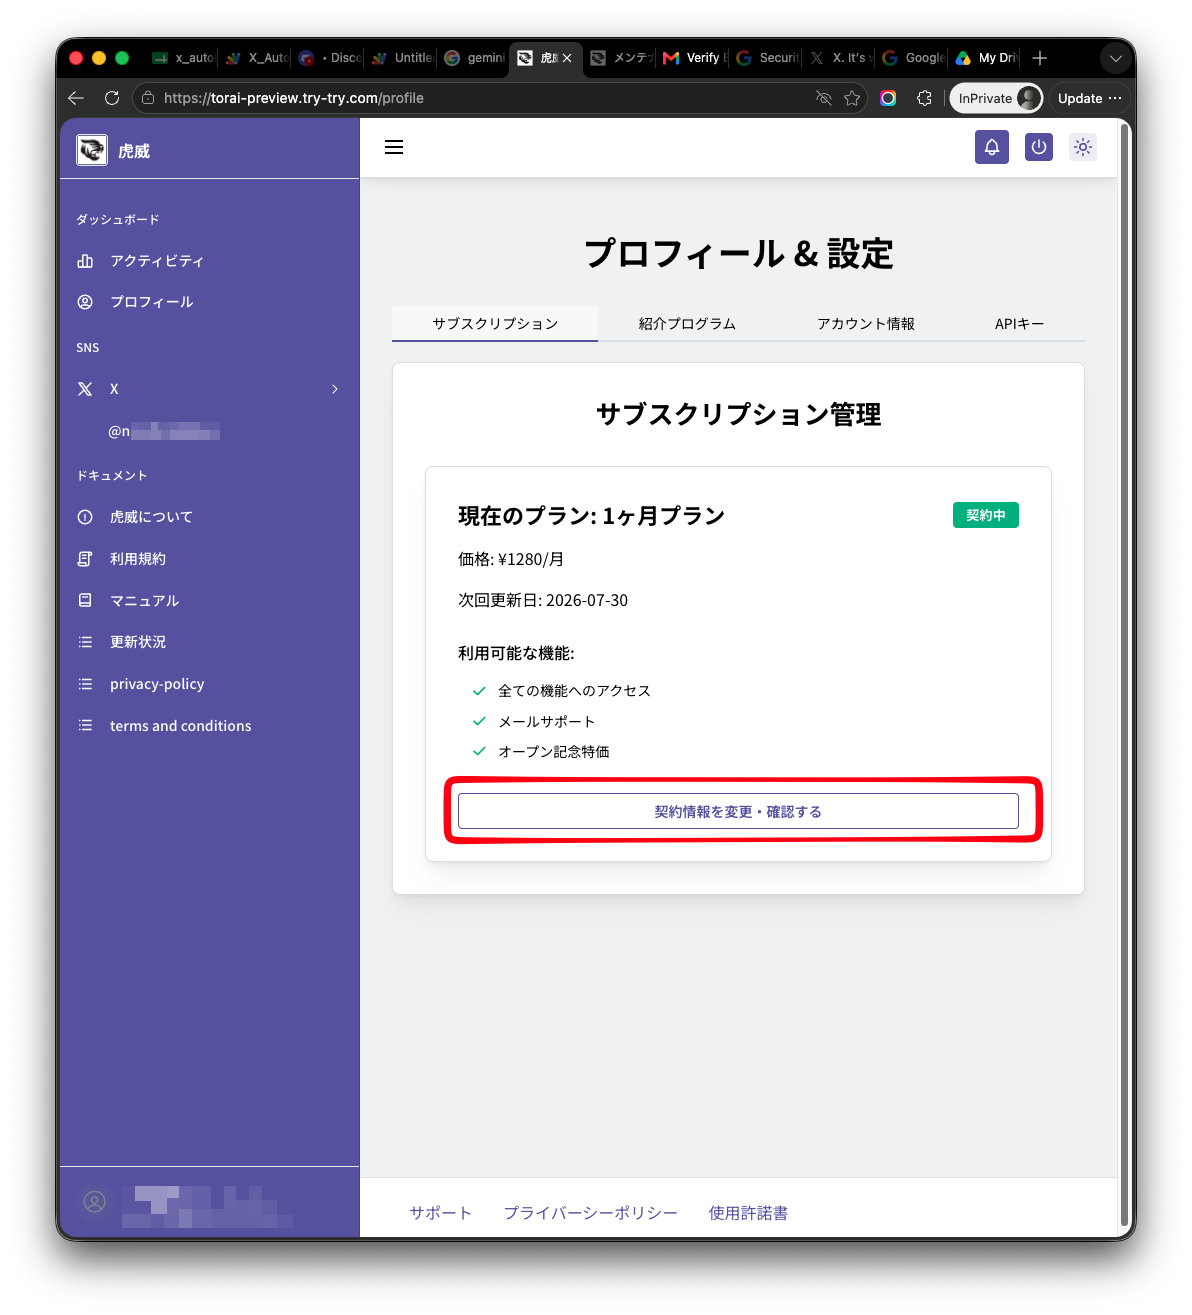Open the extensions puzzle icon

[924, 98]
